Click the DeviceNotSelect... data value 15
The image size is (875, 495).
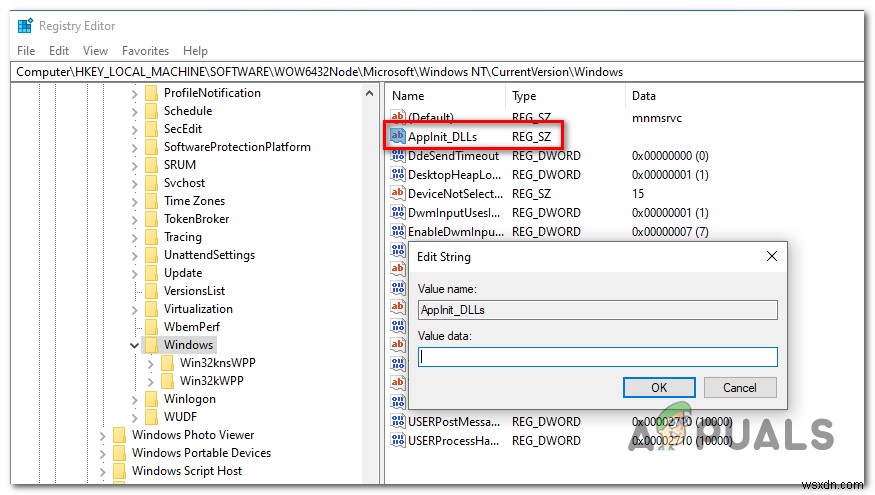tap(638, 194)
